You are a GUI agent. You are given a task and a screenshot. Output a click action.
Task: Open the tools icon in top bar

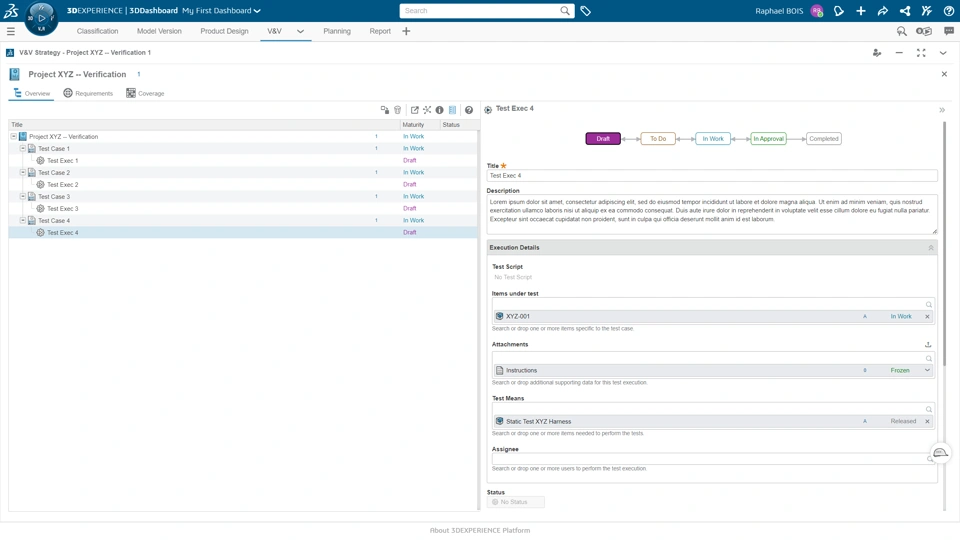pos(926,11)
